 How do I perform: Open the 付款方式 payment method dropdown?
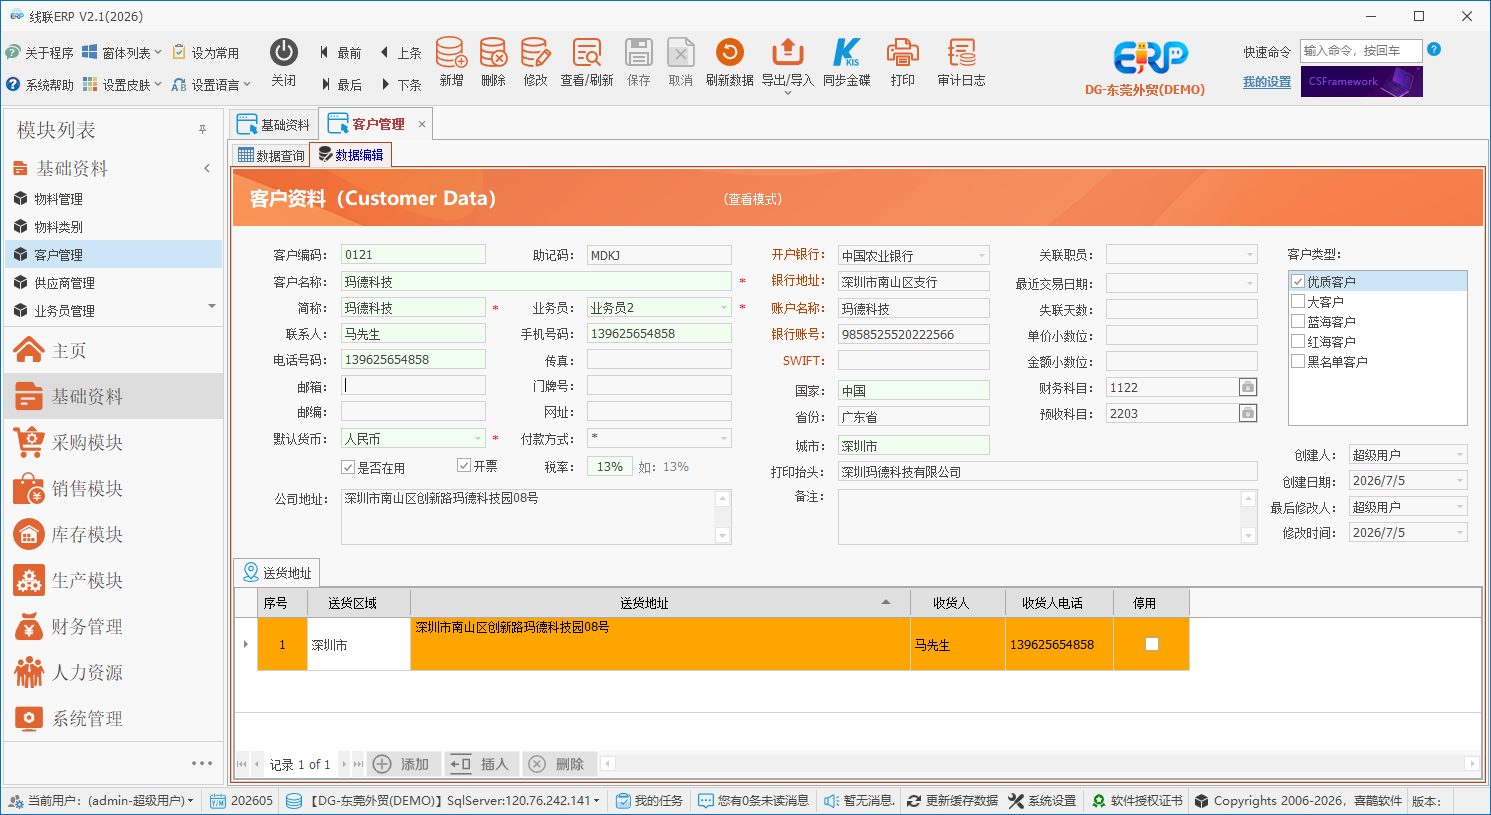click(x=724, y=438)
